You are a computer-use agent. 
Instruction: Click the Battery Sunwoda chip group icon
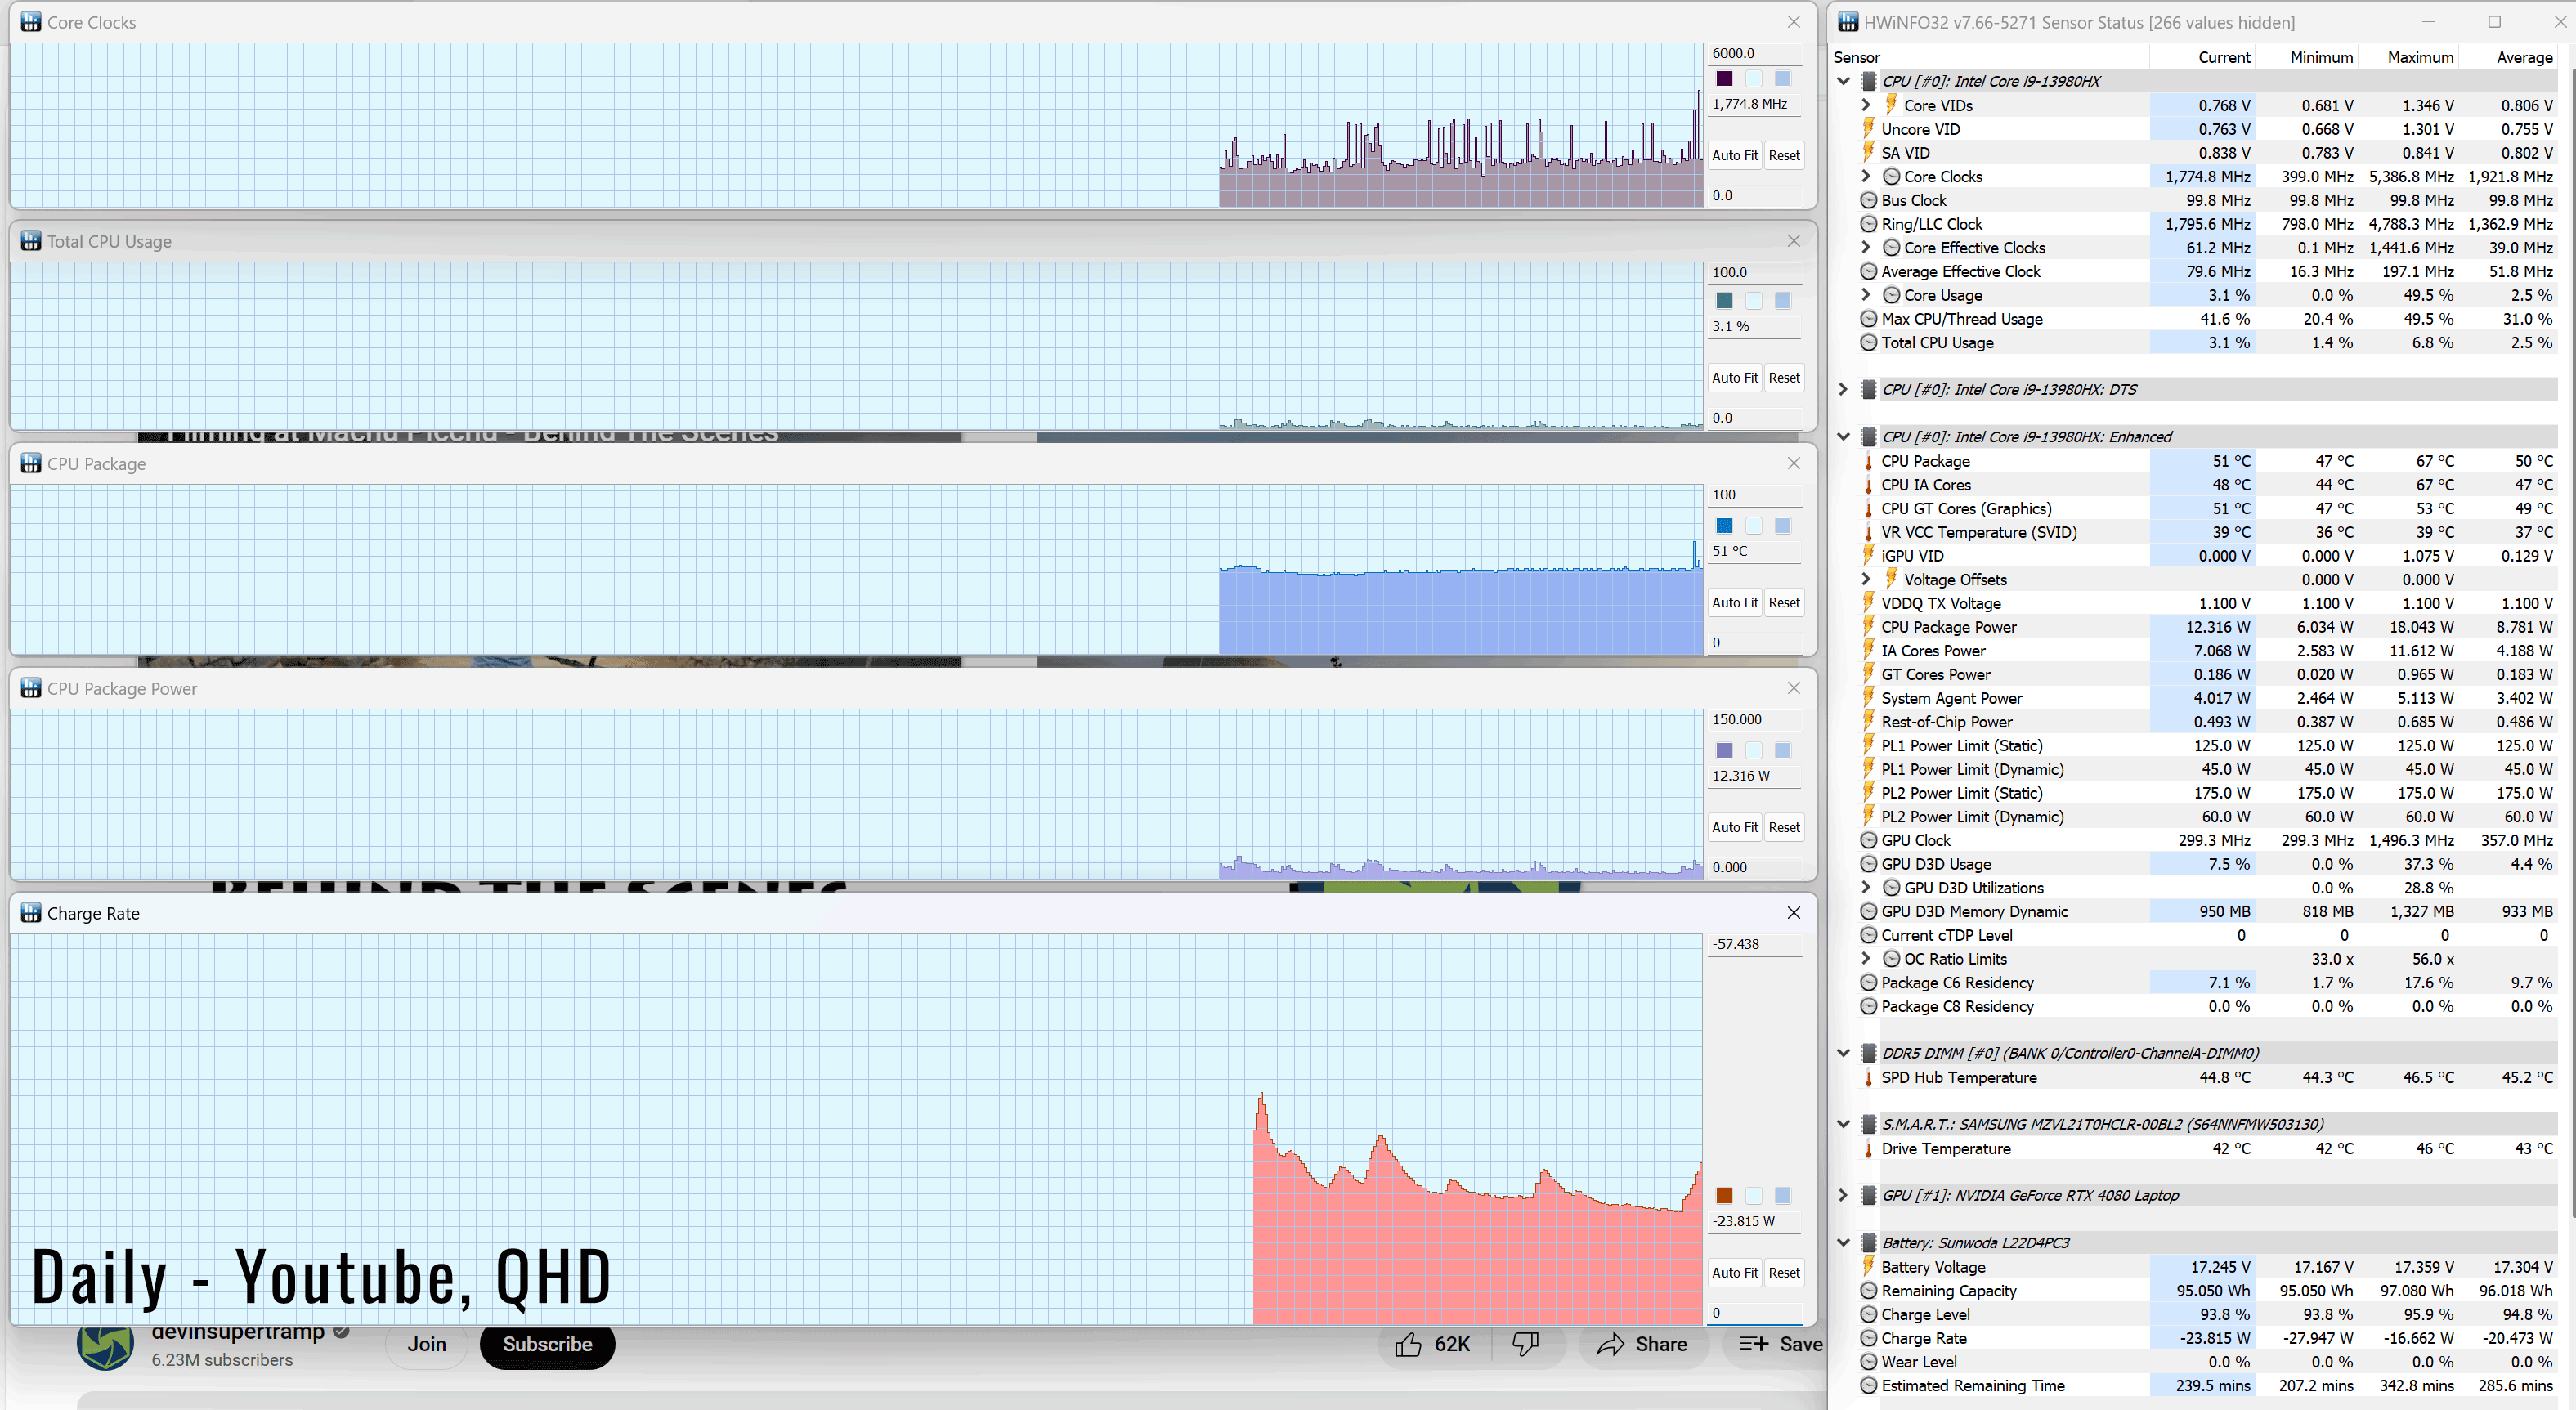coord(1867,1243)
